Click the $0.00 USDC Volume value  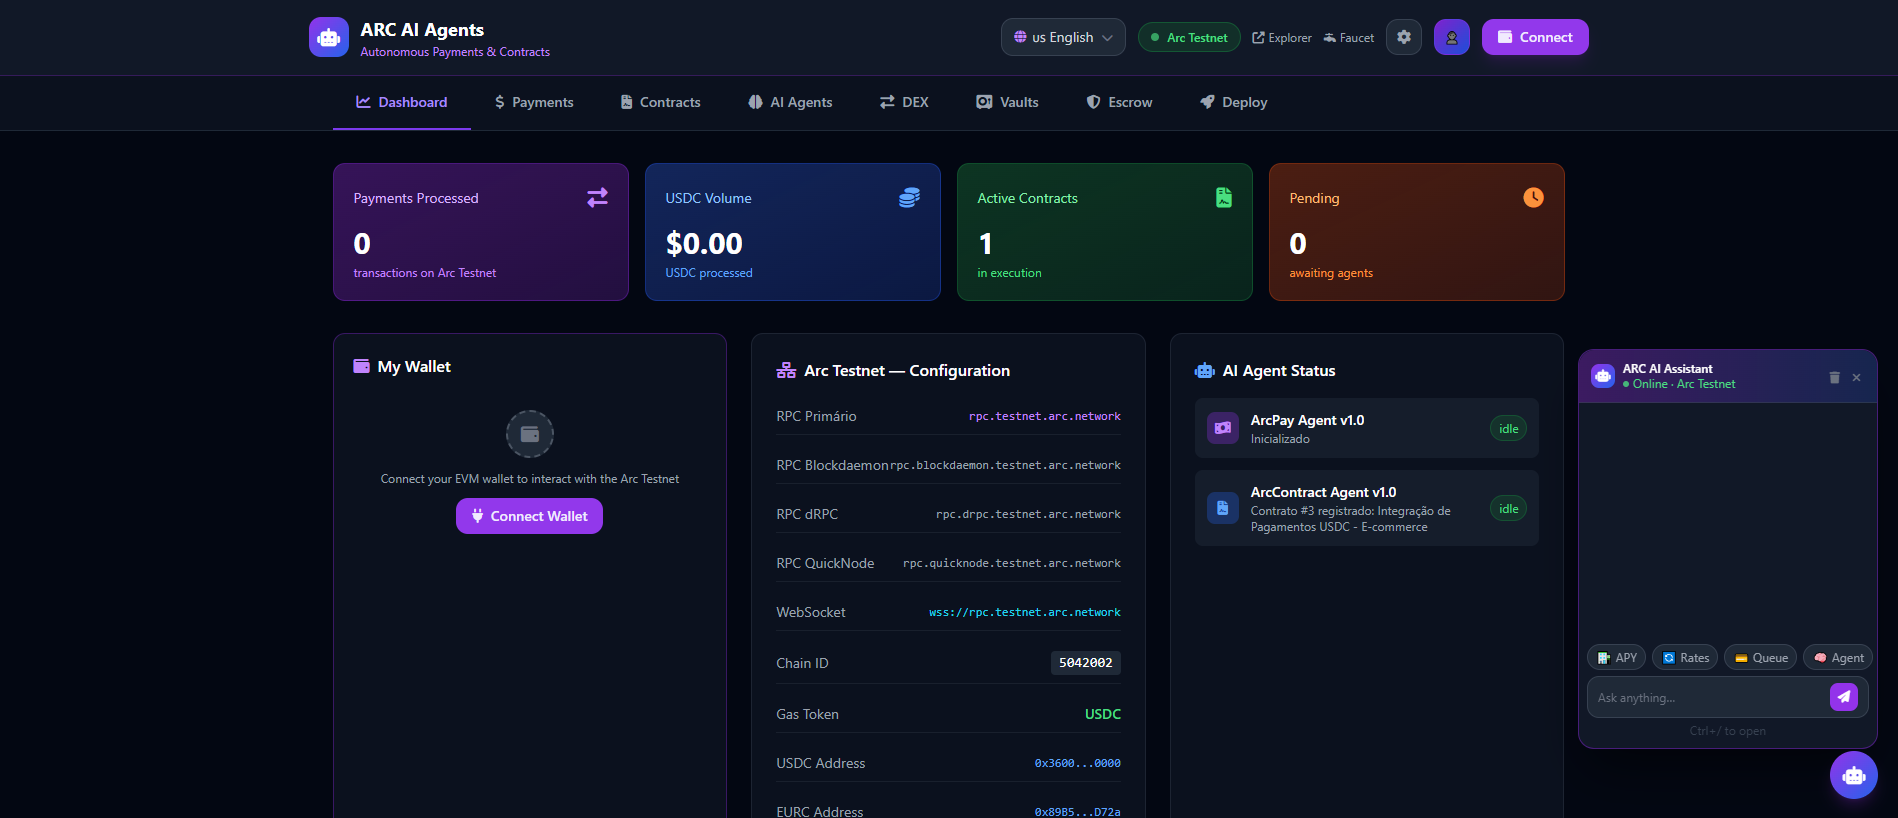(x=704, y=243)
